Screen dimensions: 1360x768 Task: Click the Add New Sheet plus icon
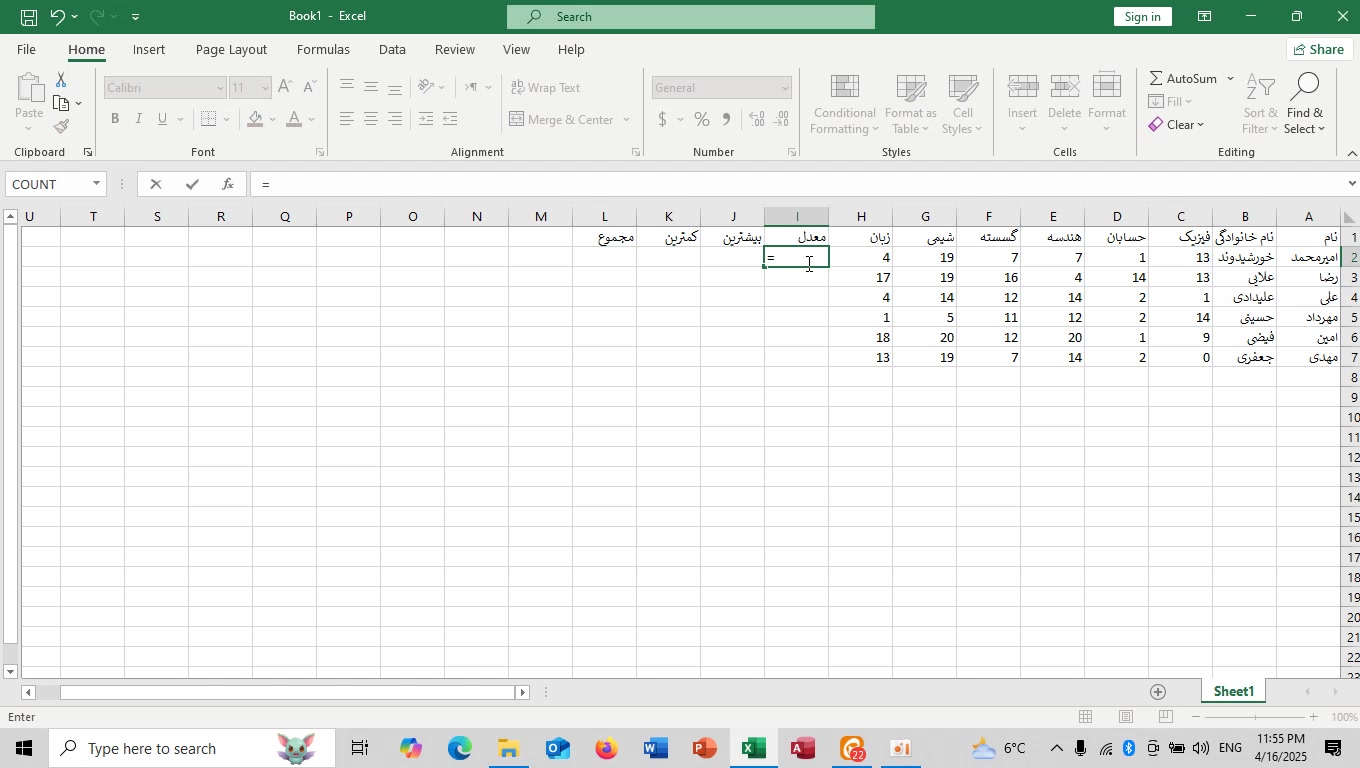[1158, 692]
